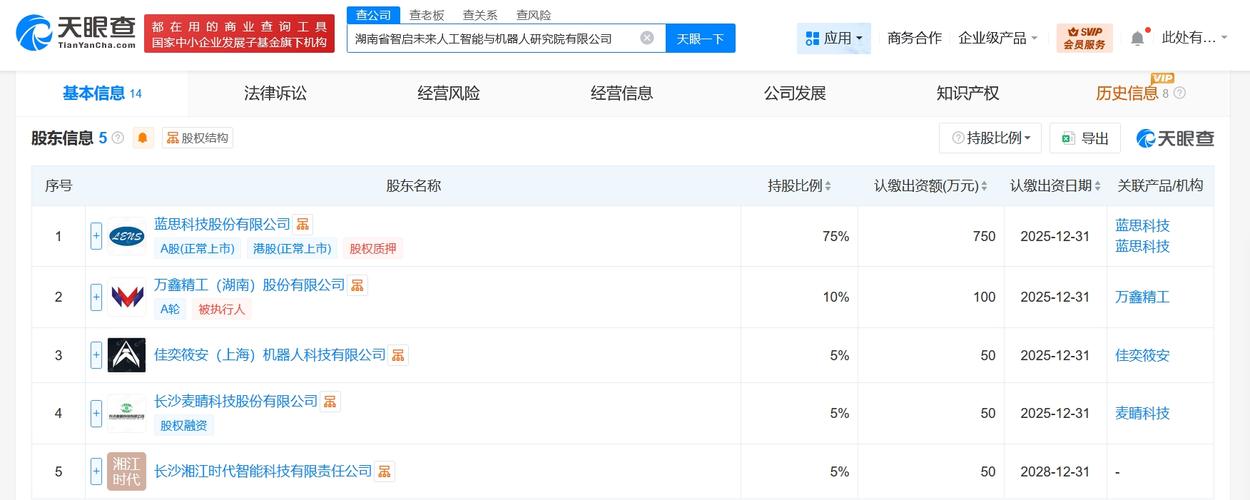This screenshot has width=1250, height=500.
Task: Open 长沙麦睛科技股份有限公司 link
Action: (235, 401)
